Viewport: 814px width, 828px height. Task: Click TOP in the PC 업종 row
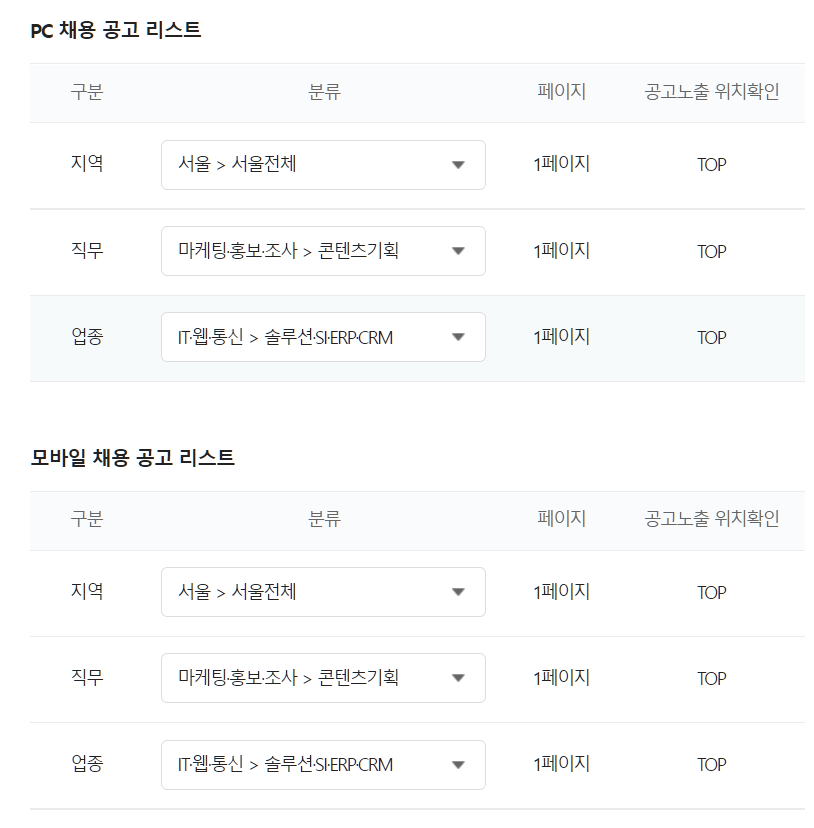point(712,338)
